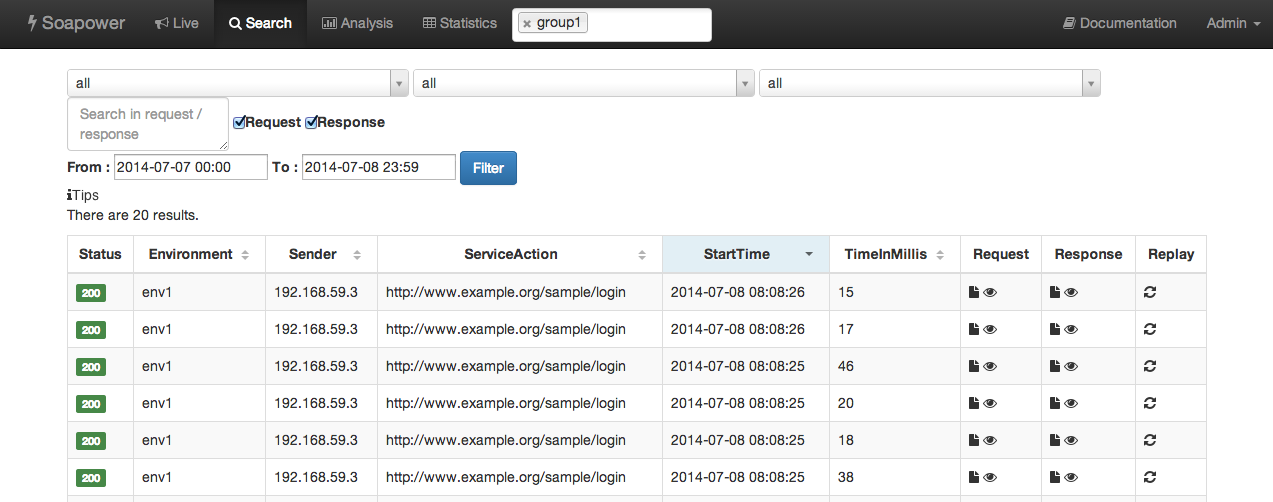The height and width of the screenshot is (502, 1273).
Task: View response with eye icon in 15 ms row
Action: [1071, 292]
